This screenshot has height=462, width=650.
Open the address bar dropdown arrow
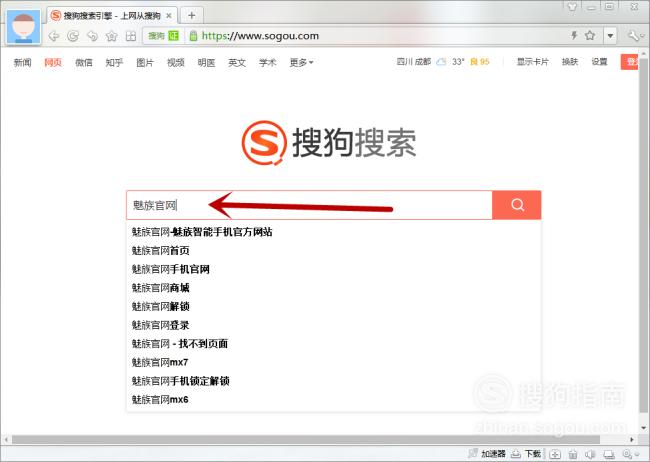tap(610, 36)
